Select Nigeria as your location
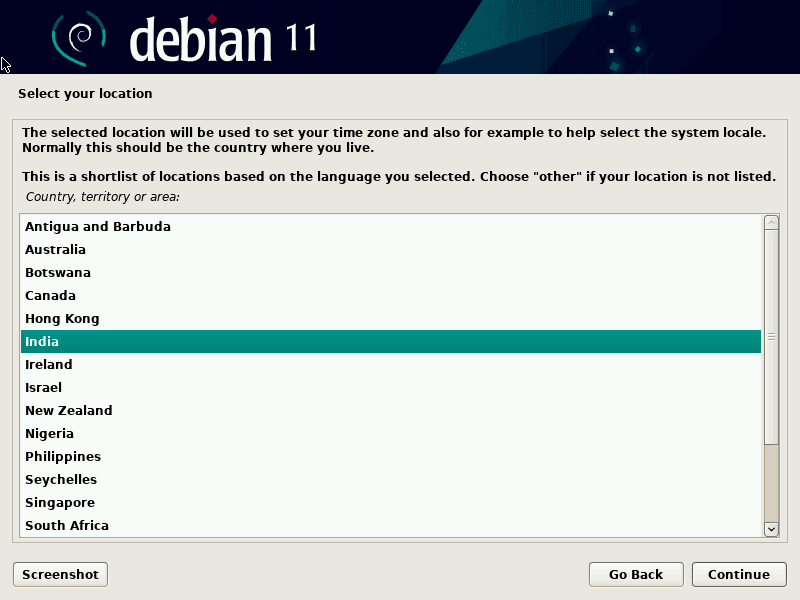The width and height of the screenshot is (800, 600). click(x=49, y=434)
